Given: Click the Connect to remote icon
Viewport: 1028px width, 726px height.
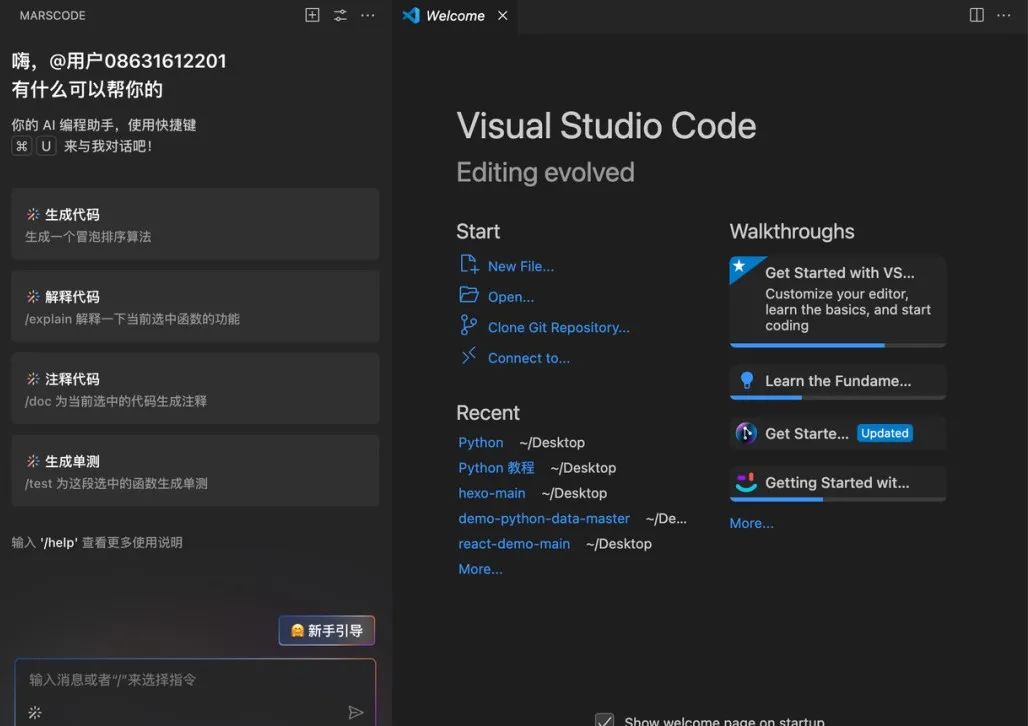Looking at the screenshot, I should pyautogui.click(x=469, y=357).
